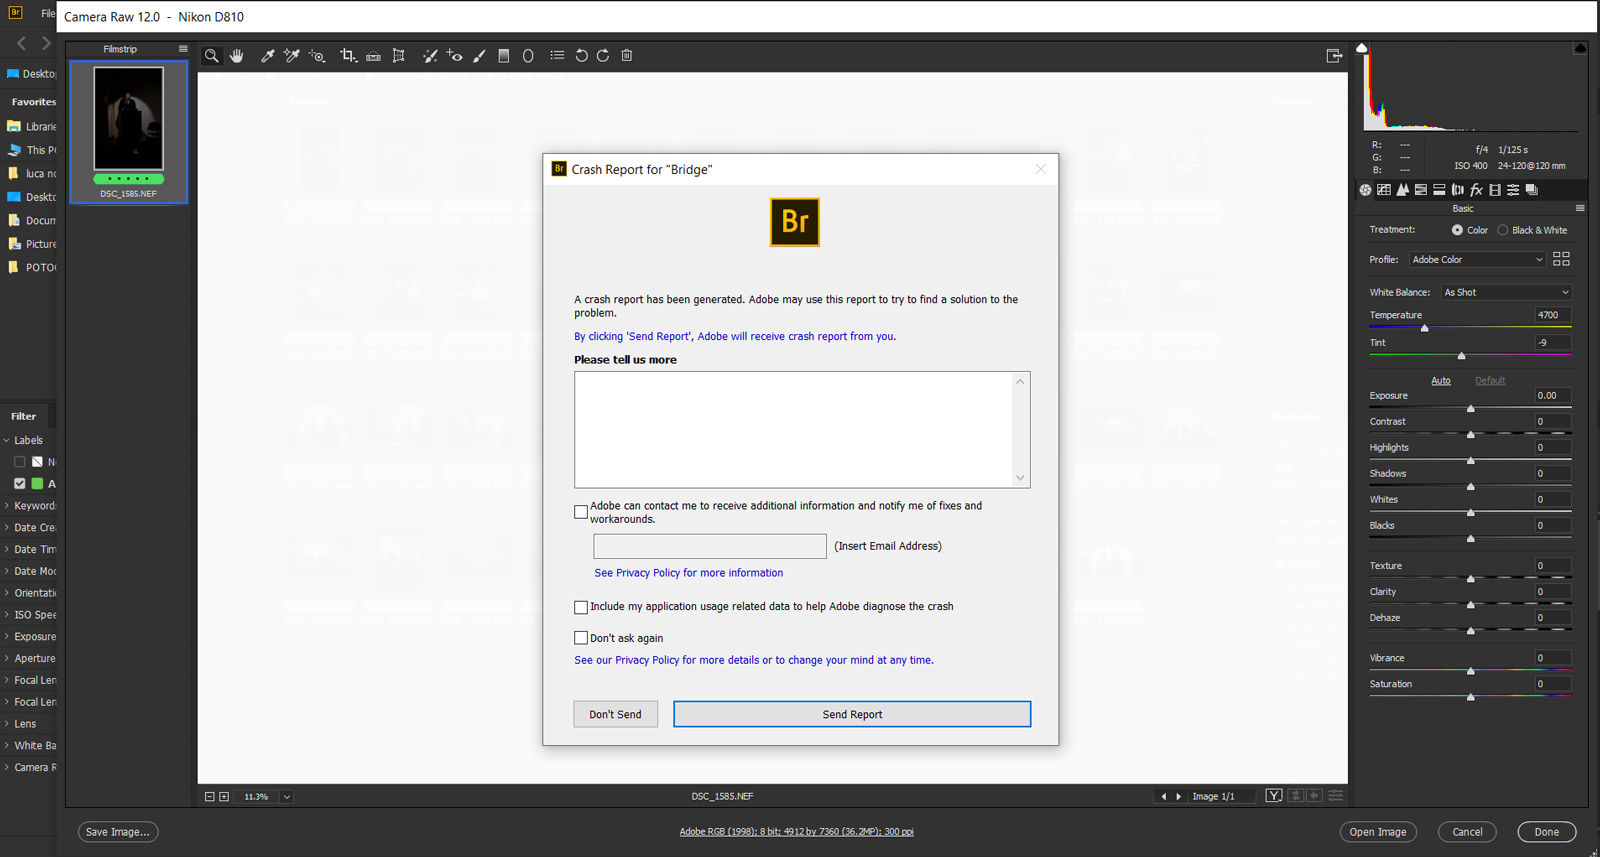Toggle full screen mode icon
Viewport: 1600px width, 857px height.
1334,56
